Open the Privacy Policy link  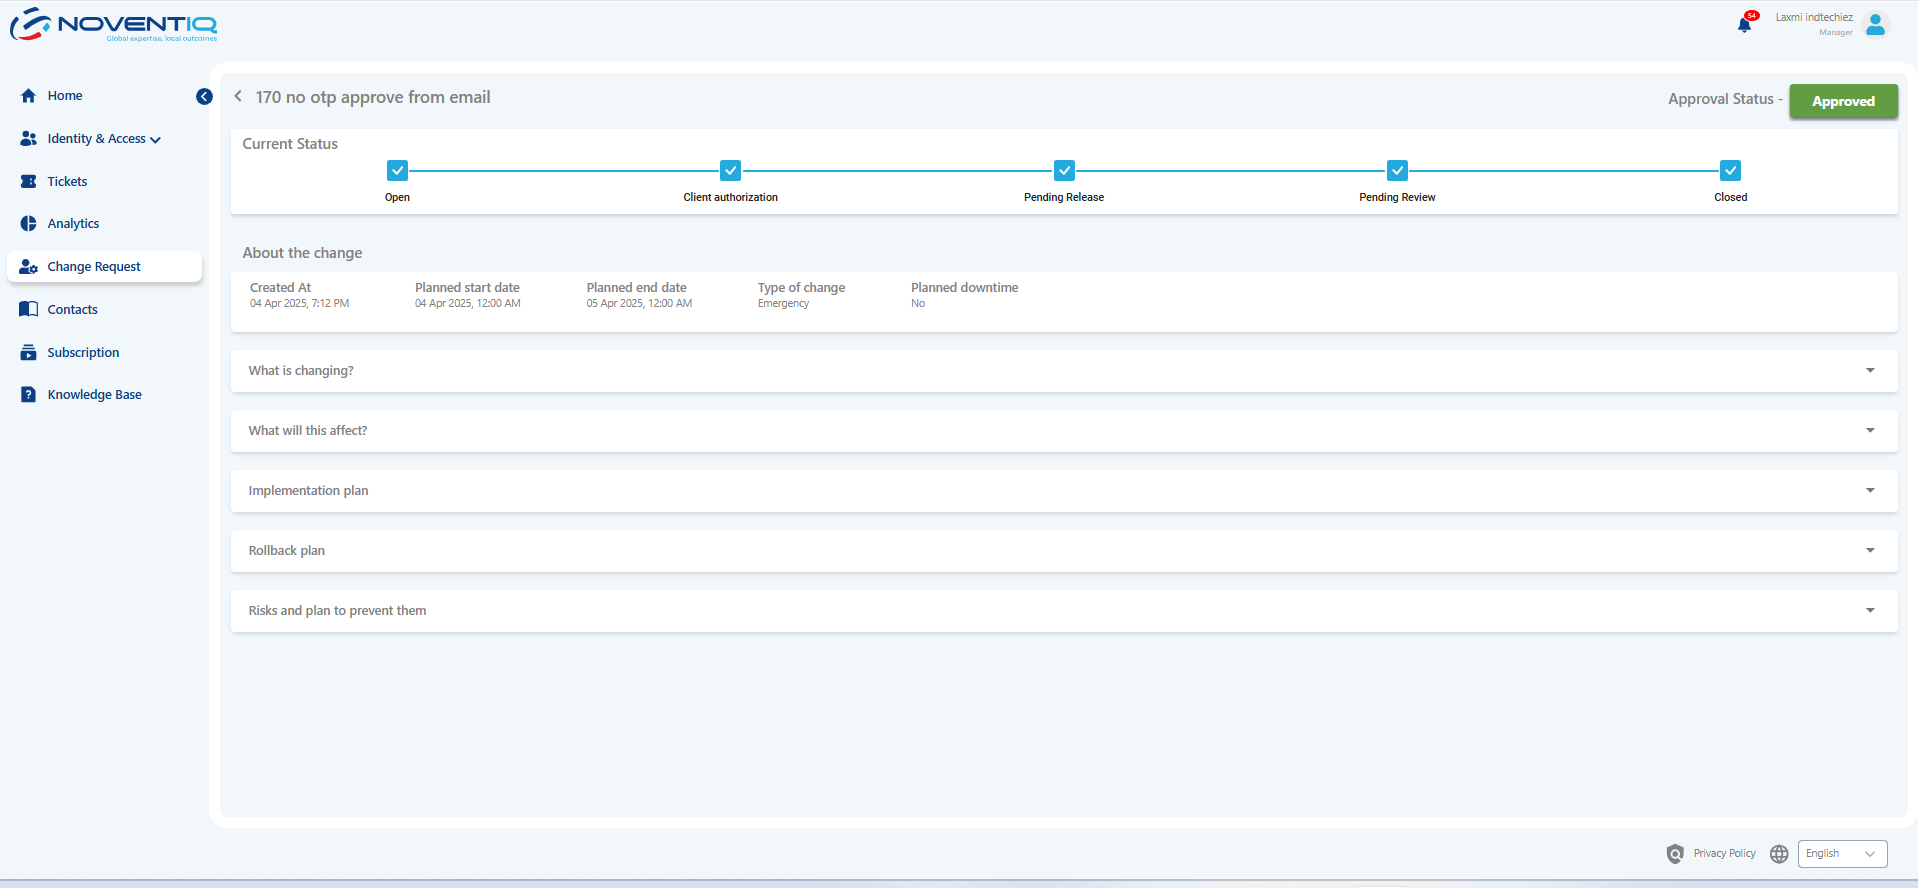[1724, 854]
